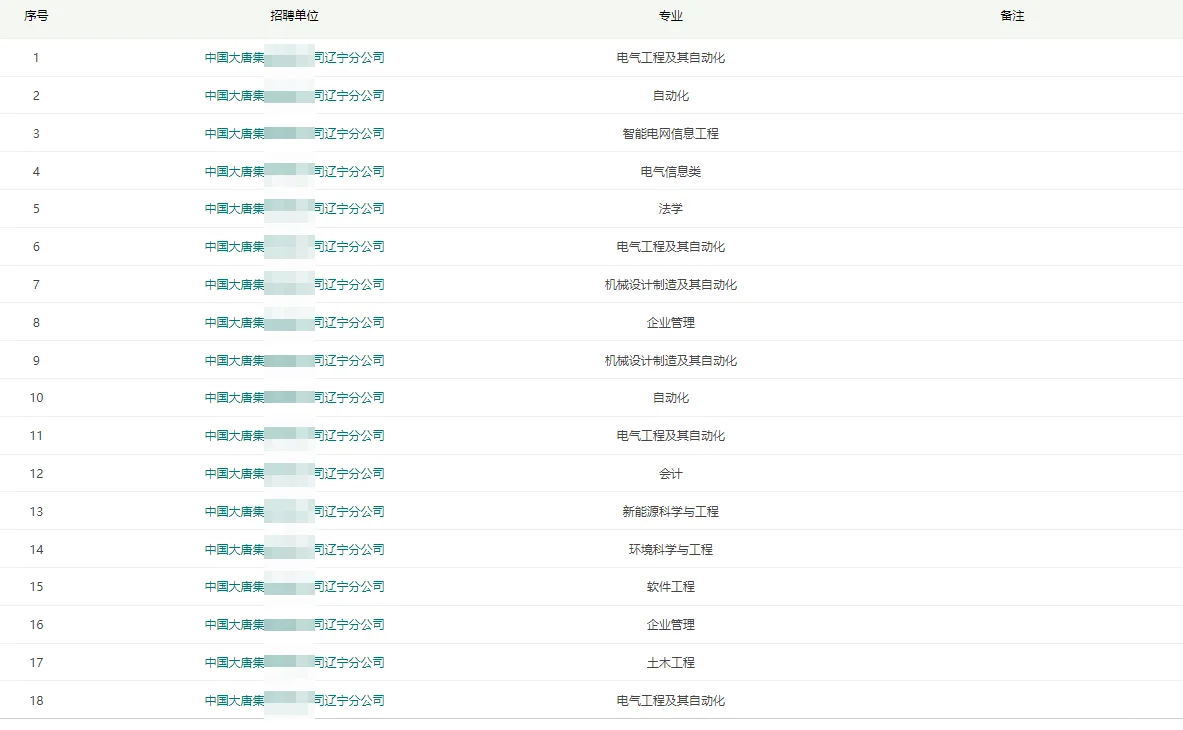The height and width of the screenshot is (730, 1183).
Task: Click the 招聘单位 column header
Action: [294, 16]
